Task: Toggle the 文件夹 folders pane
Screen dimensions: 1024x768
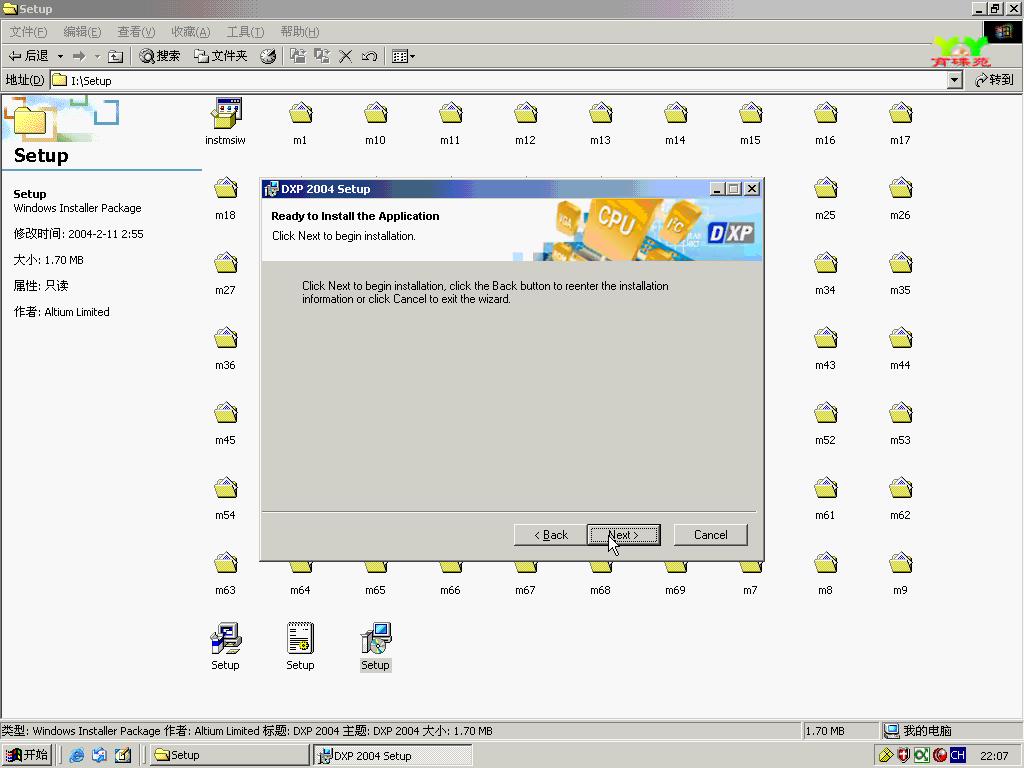Action: (x=221, y=56)
